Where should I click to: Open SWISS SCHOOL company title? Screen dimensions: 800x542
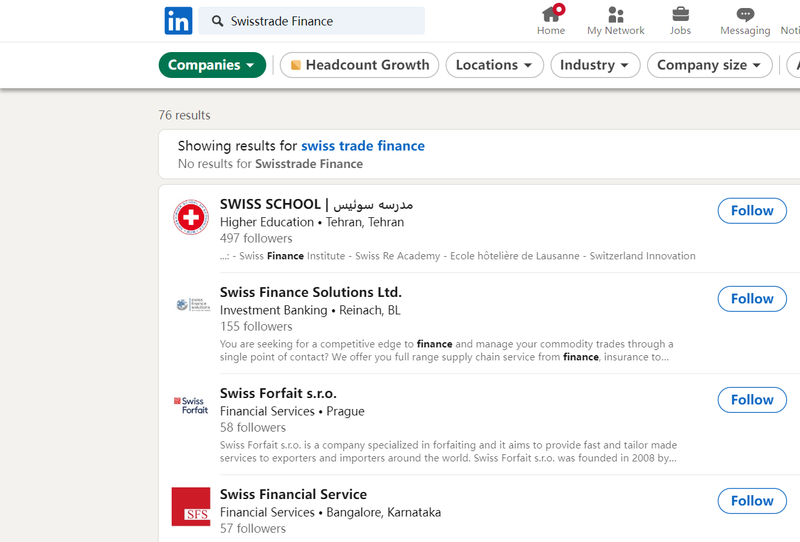click(x=316, y=204)
